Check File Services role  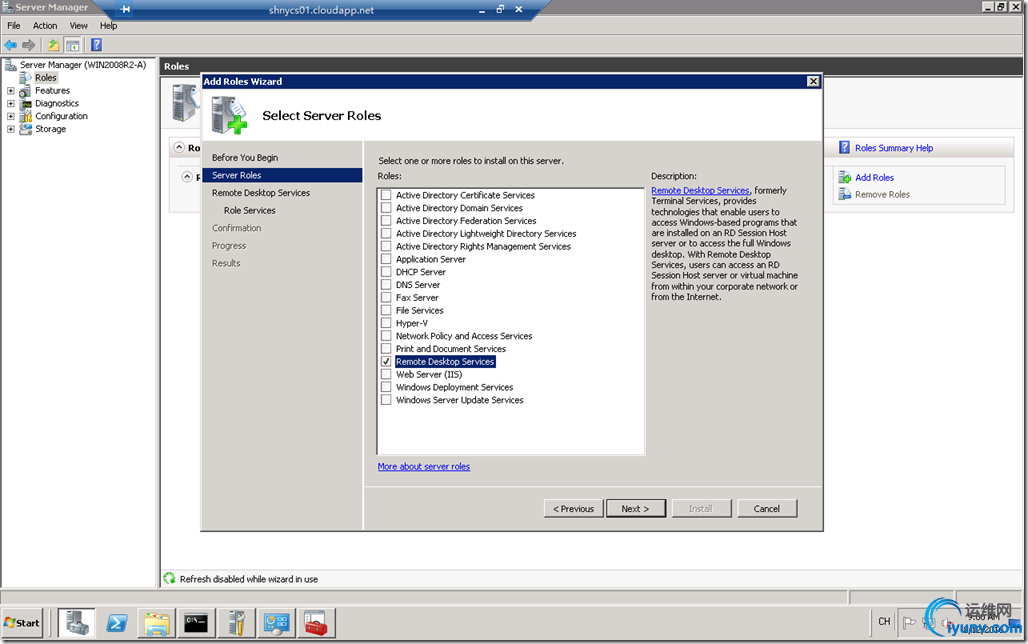click(386, 310)
